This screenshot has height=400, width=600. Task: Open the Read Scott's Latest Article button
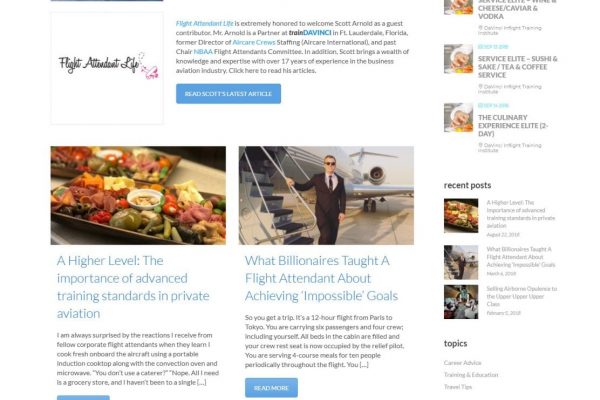[x=228, y=94]
